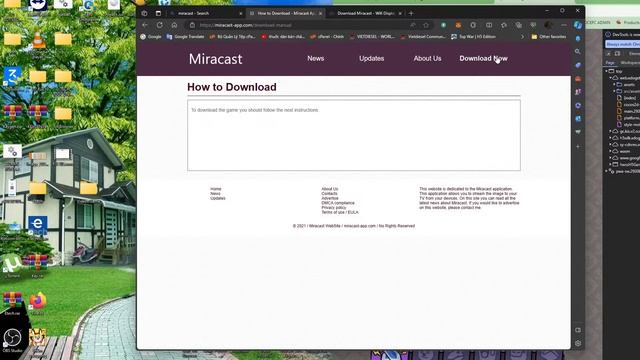Open Edge settings and more ellipsis menu
This screenshot has width=640, height=360.
[x=564, y=25]
